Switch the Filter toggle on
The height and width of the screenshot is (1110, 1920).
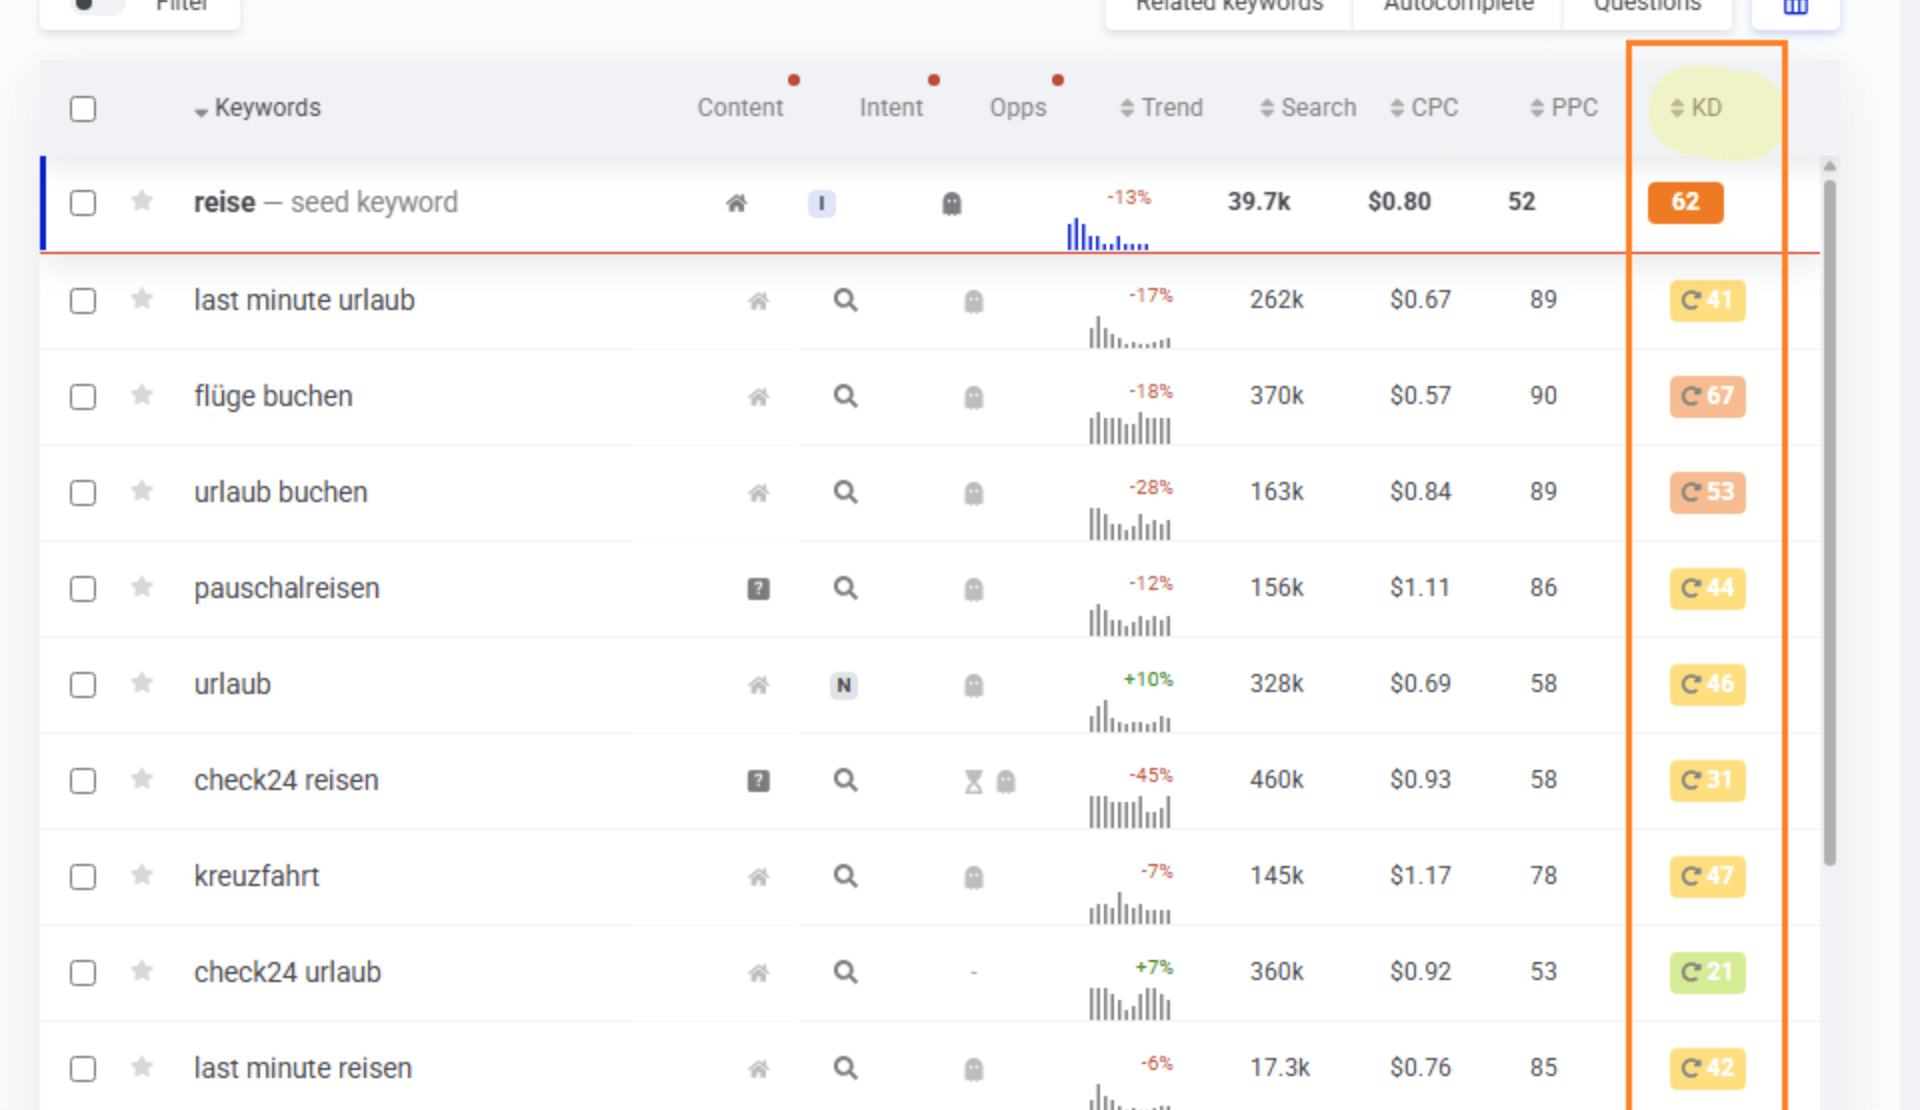[x=97, y=5]
